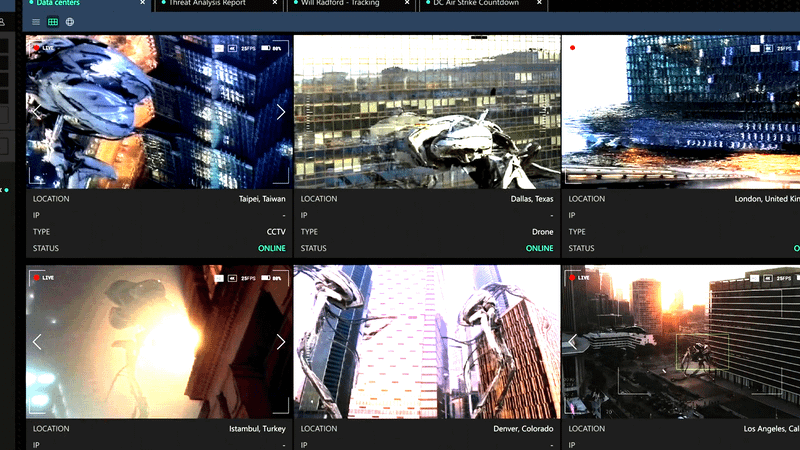The image size is (800, 450).
Task: Close the Will Radford - Tracking tab
Action: coord(407,3)
